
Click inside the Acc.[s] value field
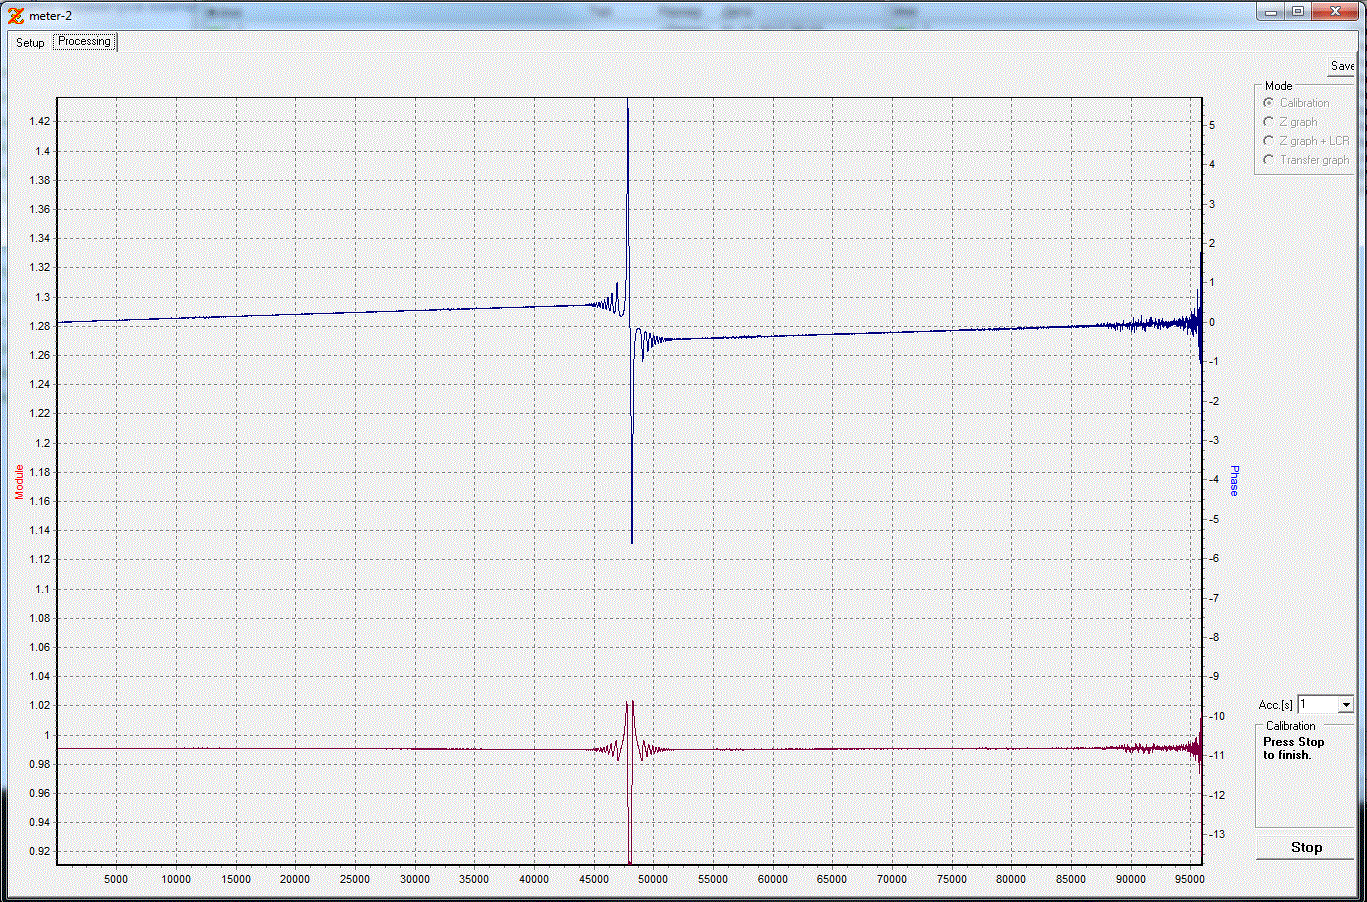1316,705
